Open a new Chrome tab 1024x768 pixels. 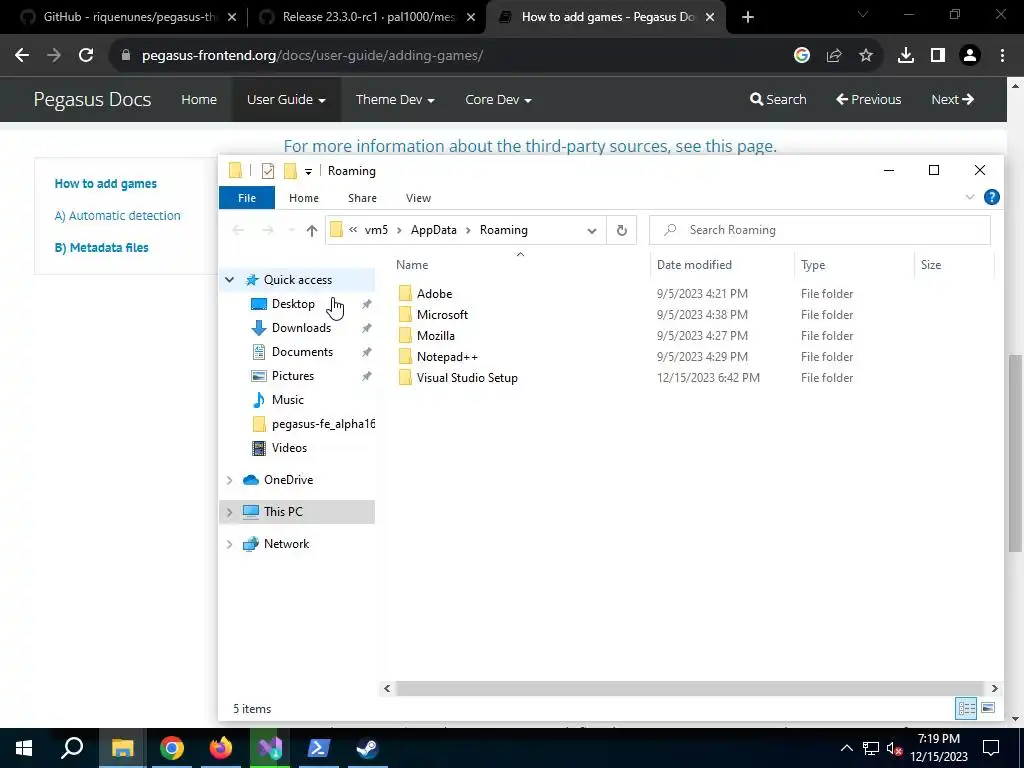748,17
